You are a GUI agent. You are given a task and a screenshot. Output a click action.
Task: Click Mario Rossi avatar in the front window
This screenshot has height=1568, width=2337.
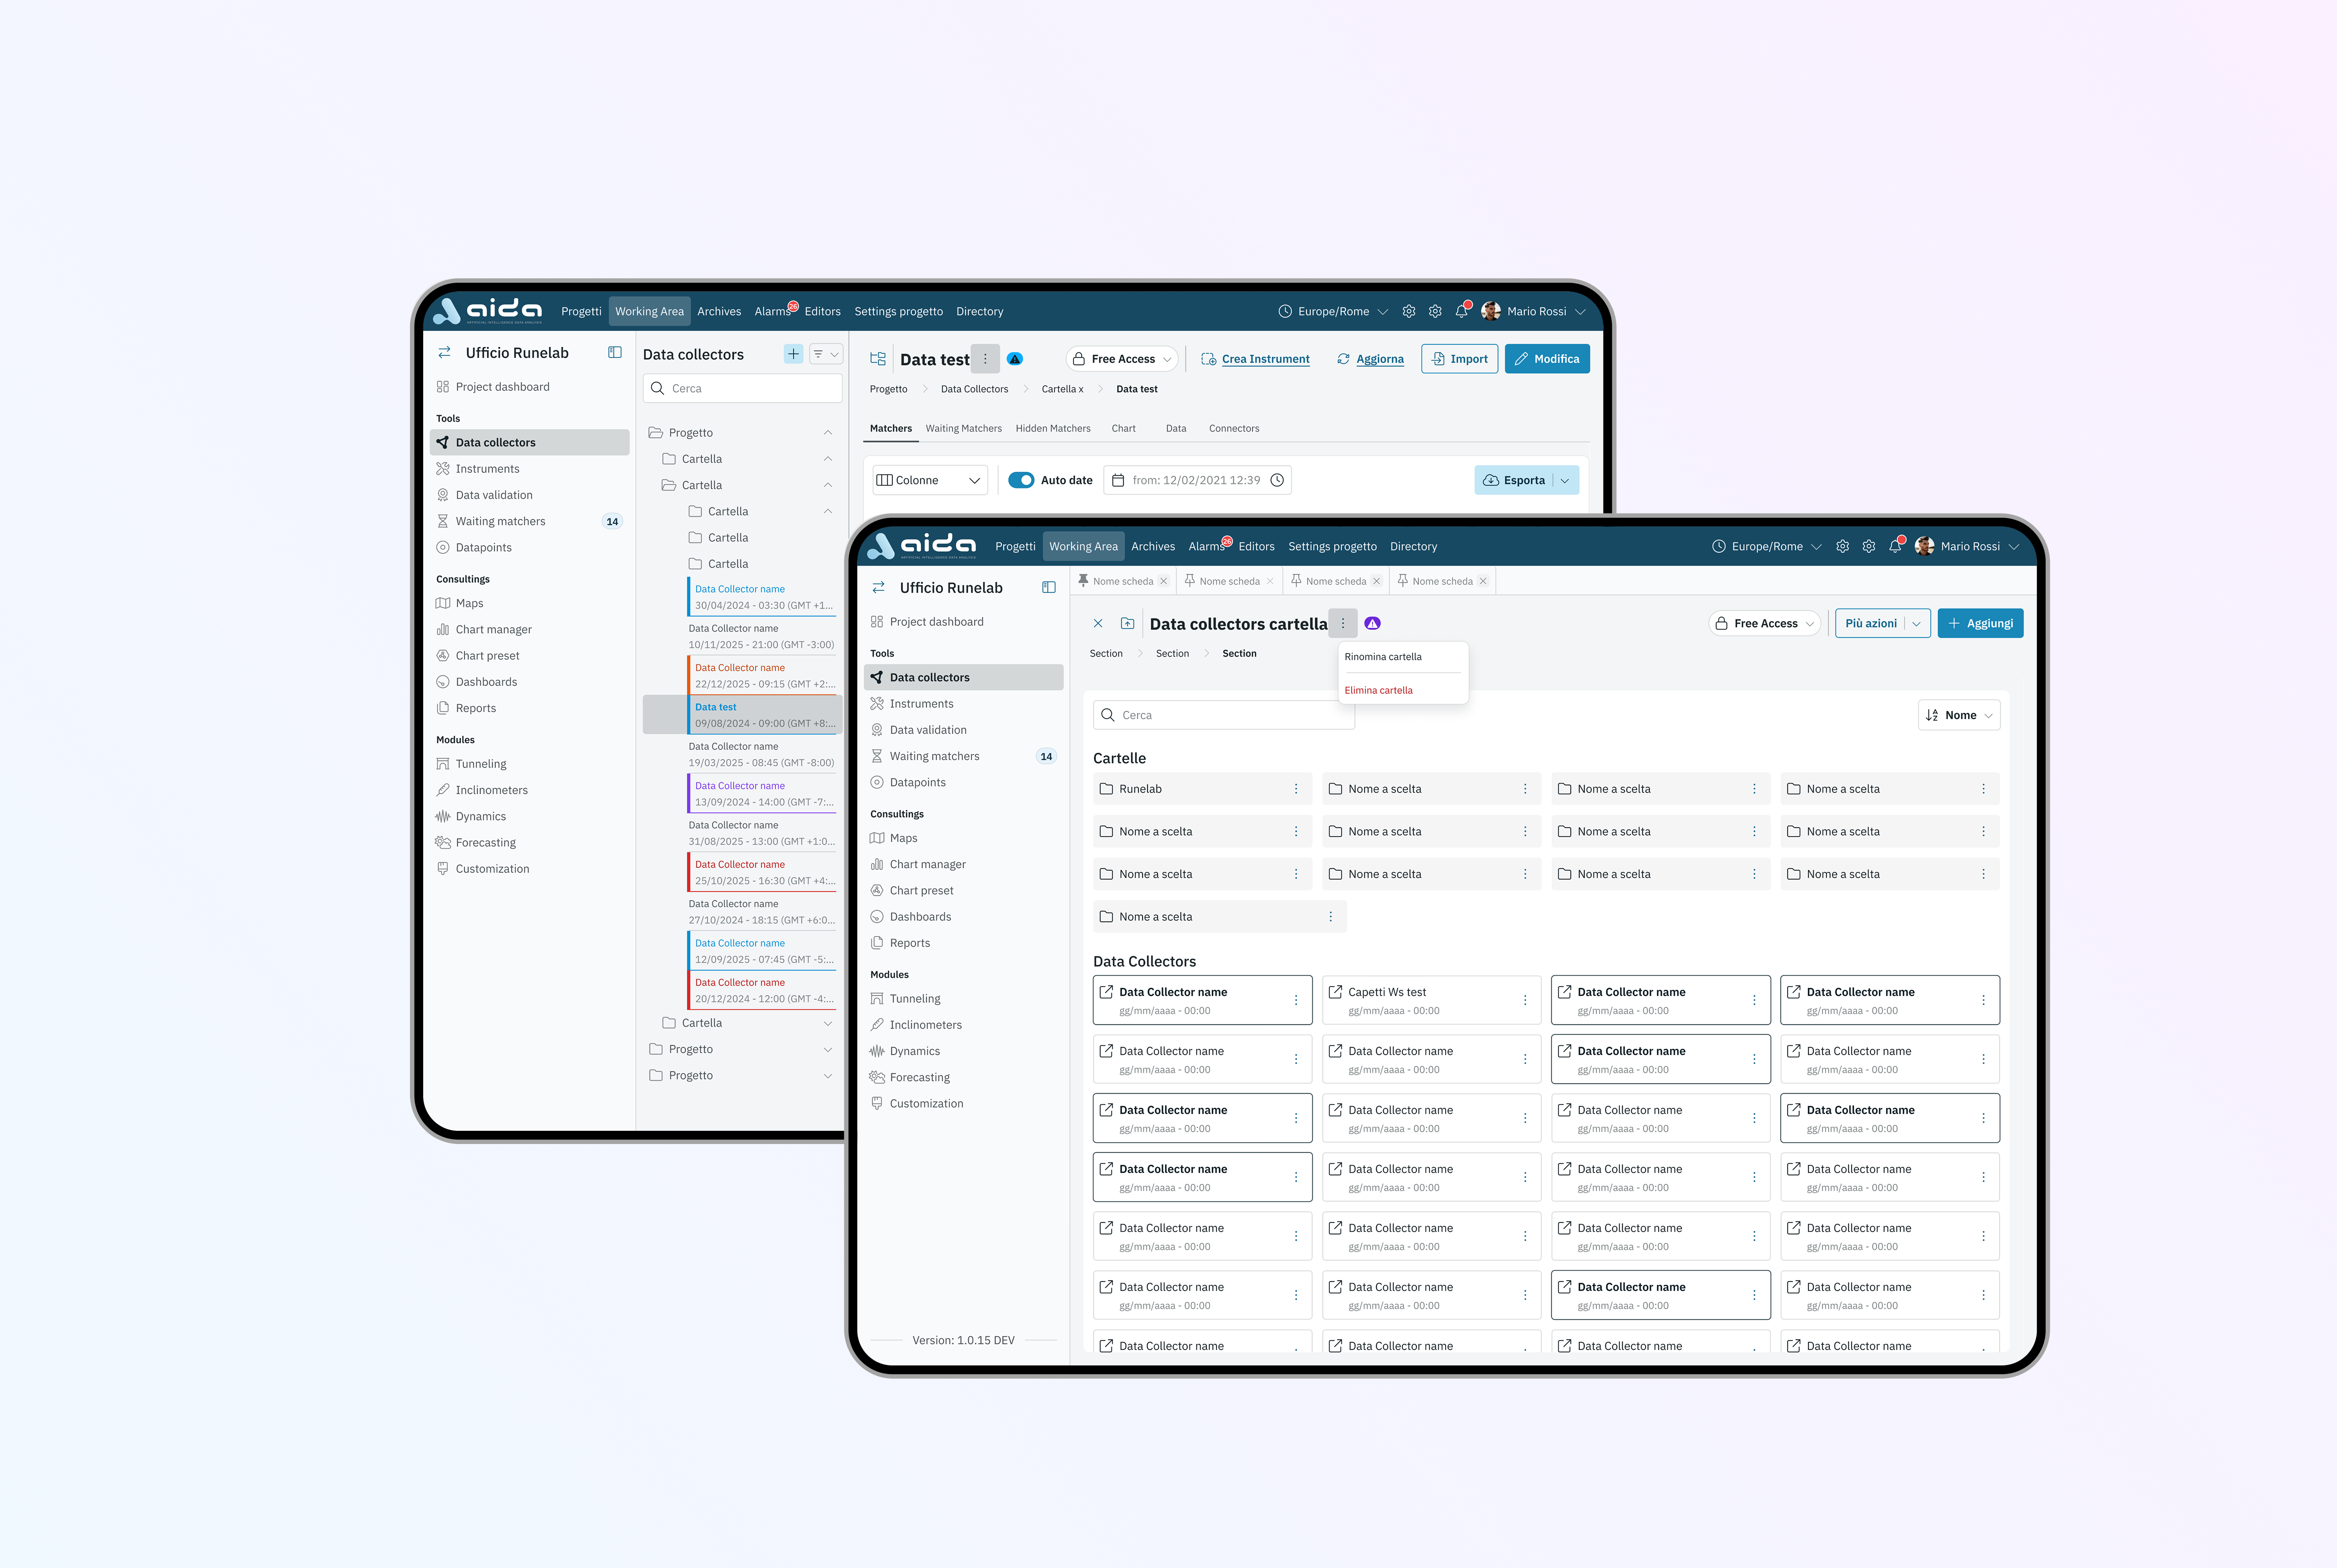1925,546
